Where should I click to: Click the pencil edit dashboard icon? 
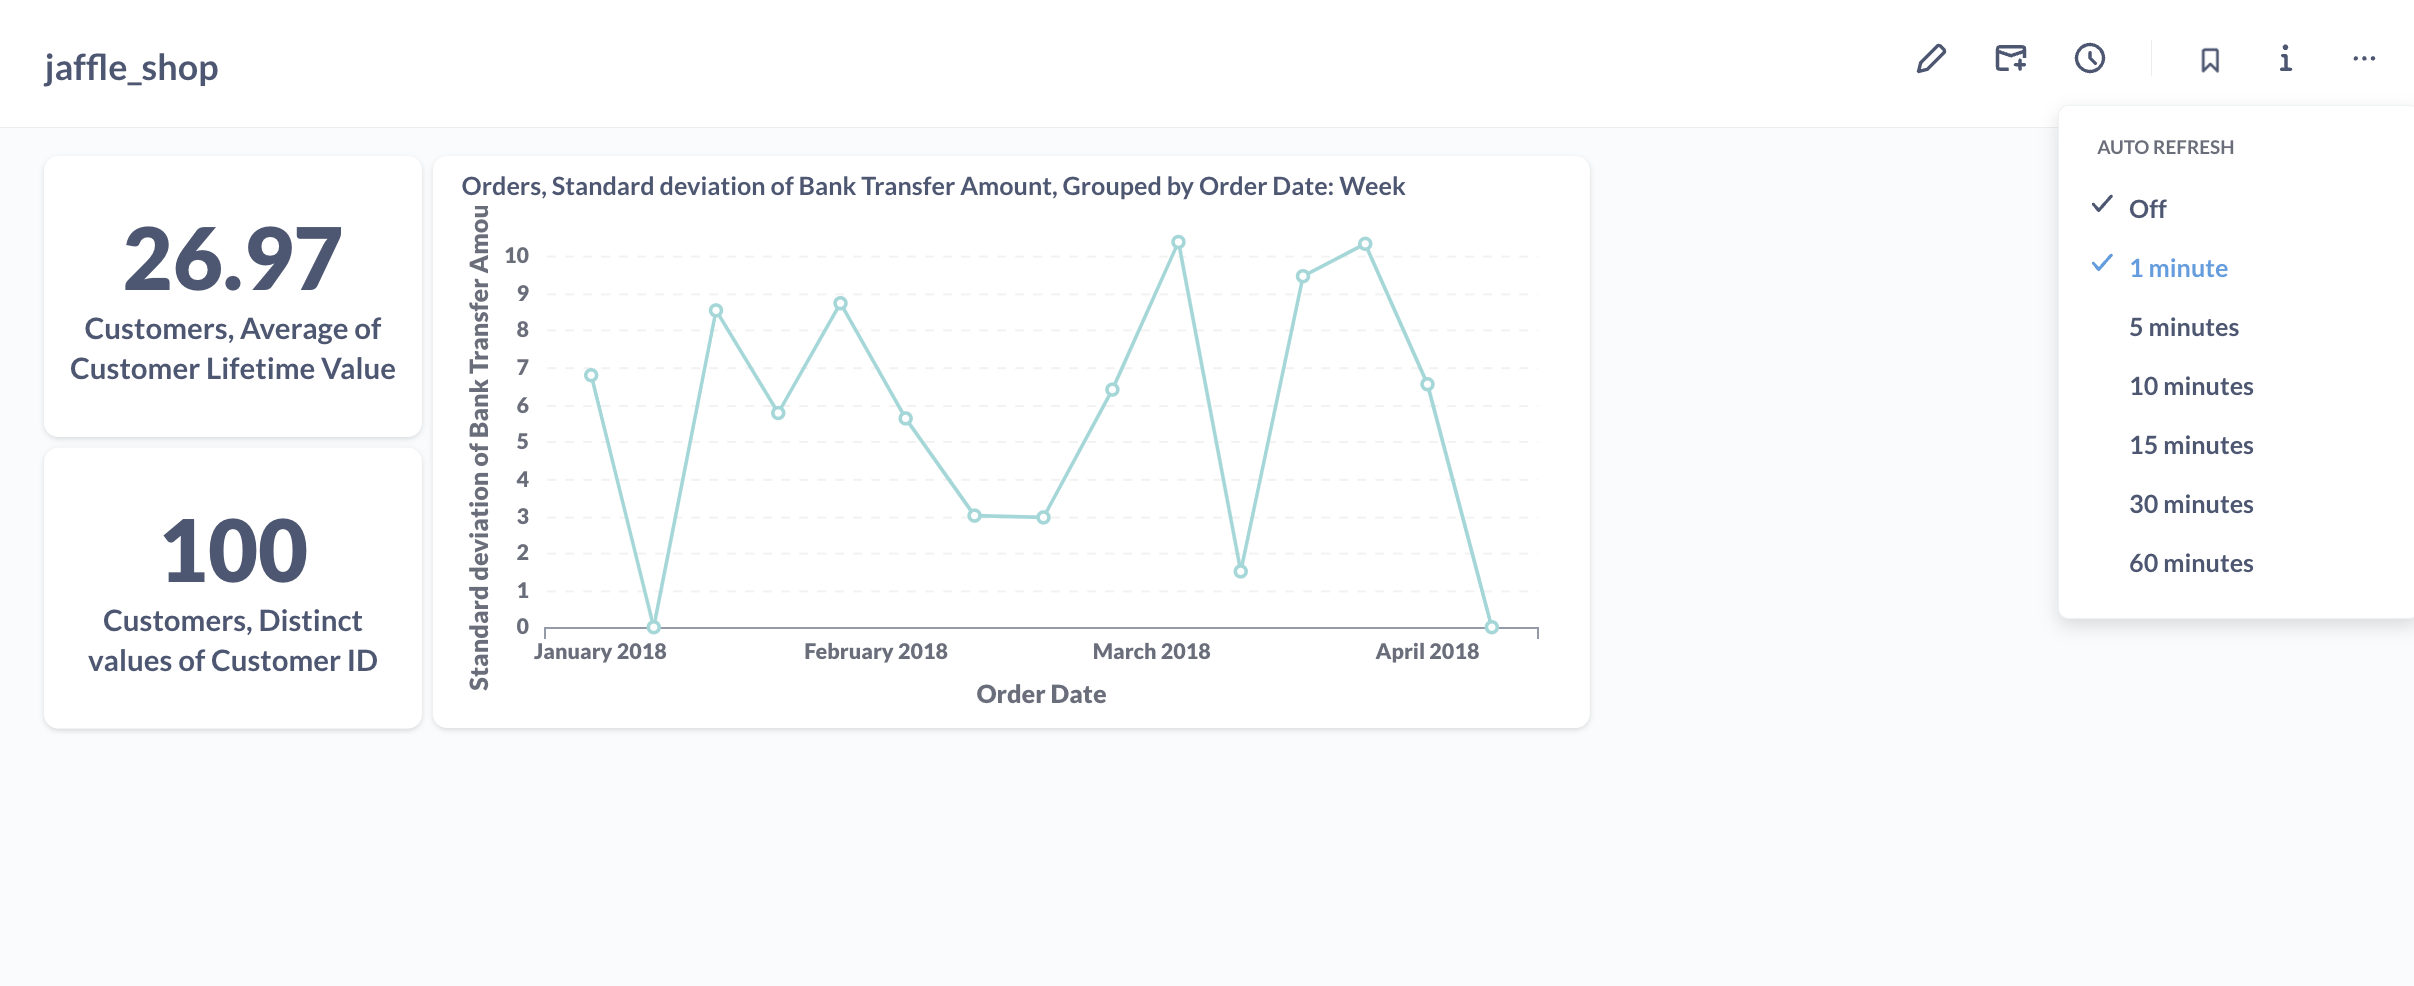click(x=1931, y=60)
